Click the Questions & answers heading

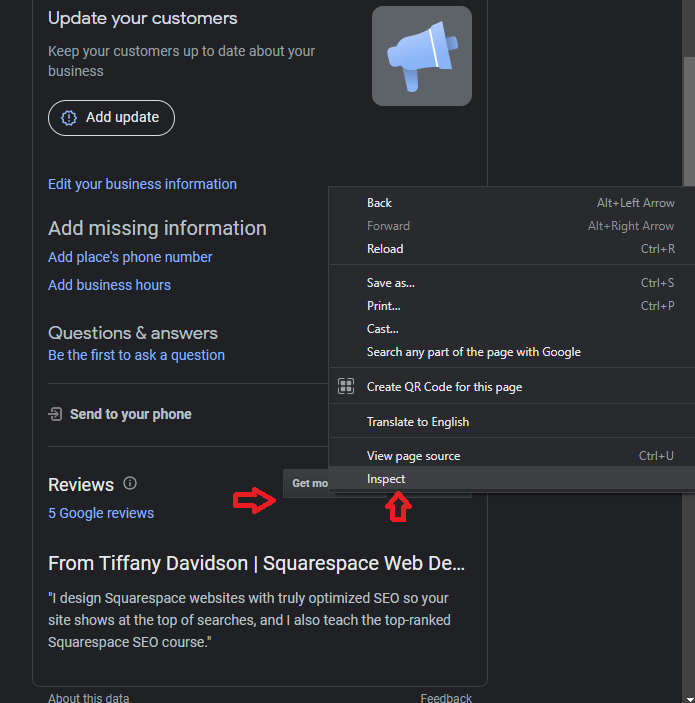[133, 333]
